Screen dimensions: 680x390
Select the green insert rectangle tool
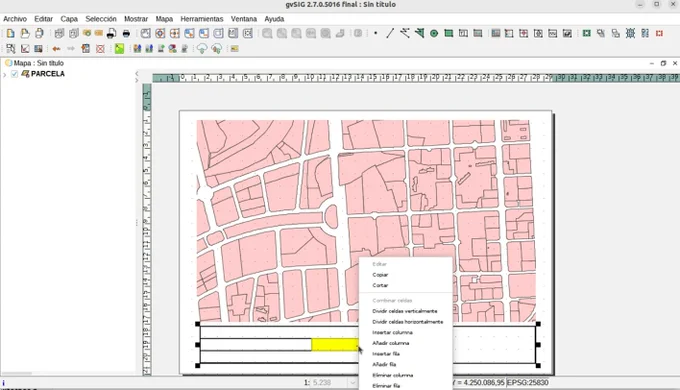(x=448, y=33)
